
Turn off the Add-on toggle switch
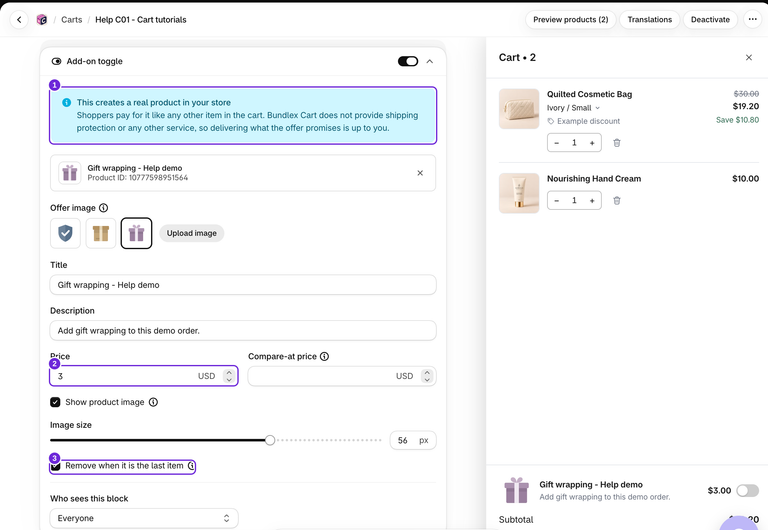408,61
